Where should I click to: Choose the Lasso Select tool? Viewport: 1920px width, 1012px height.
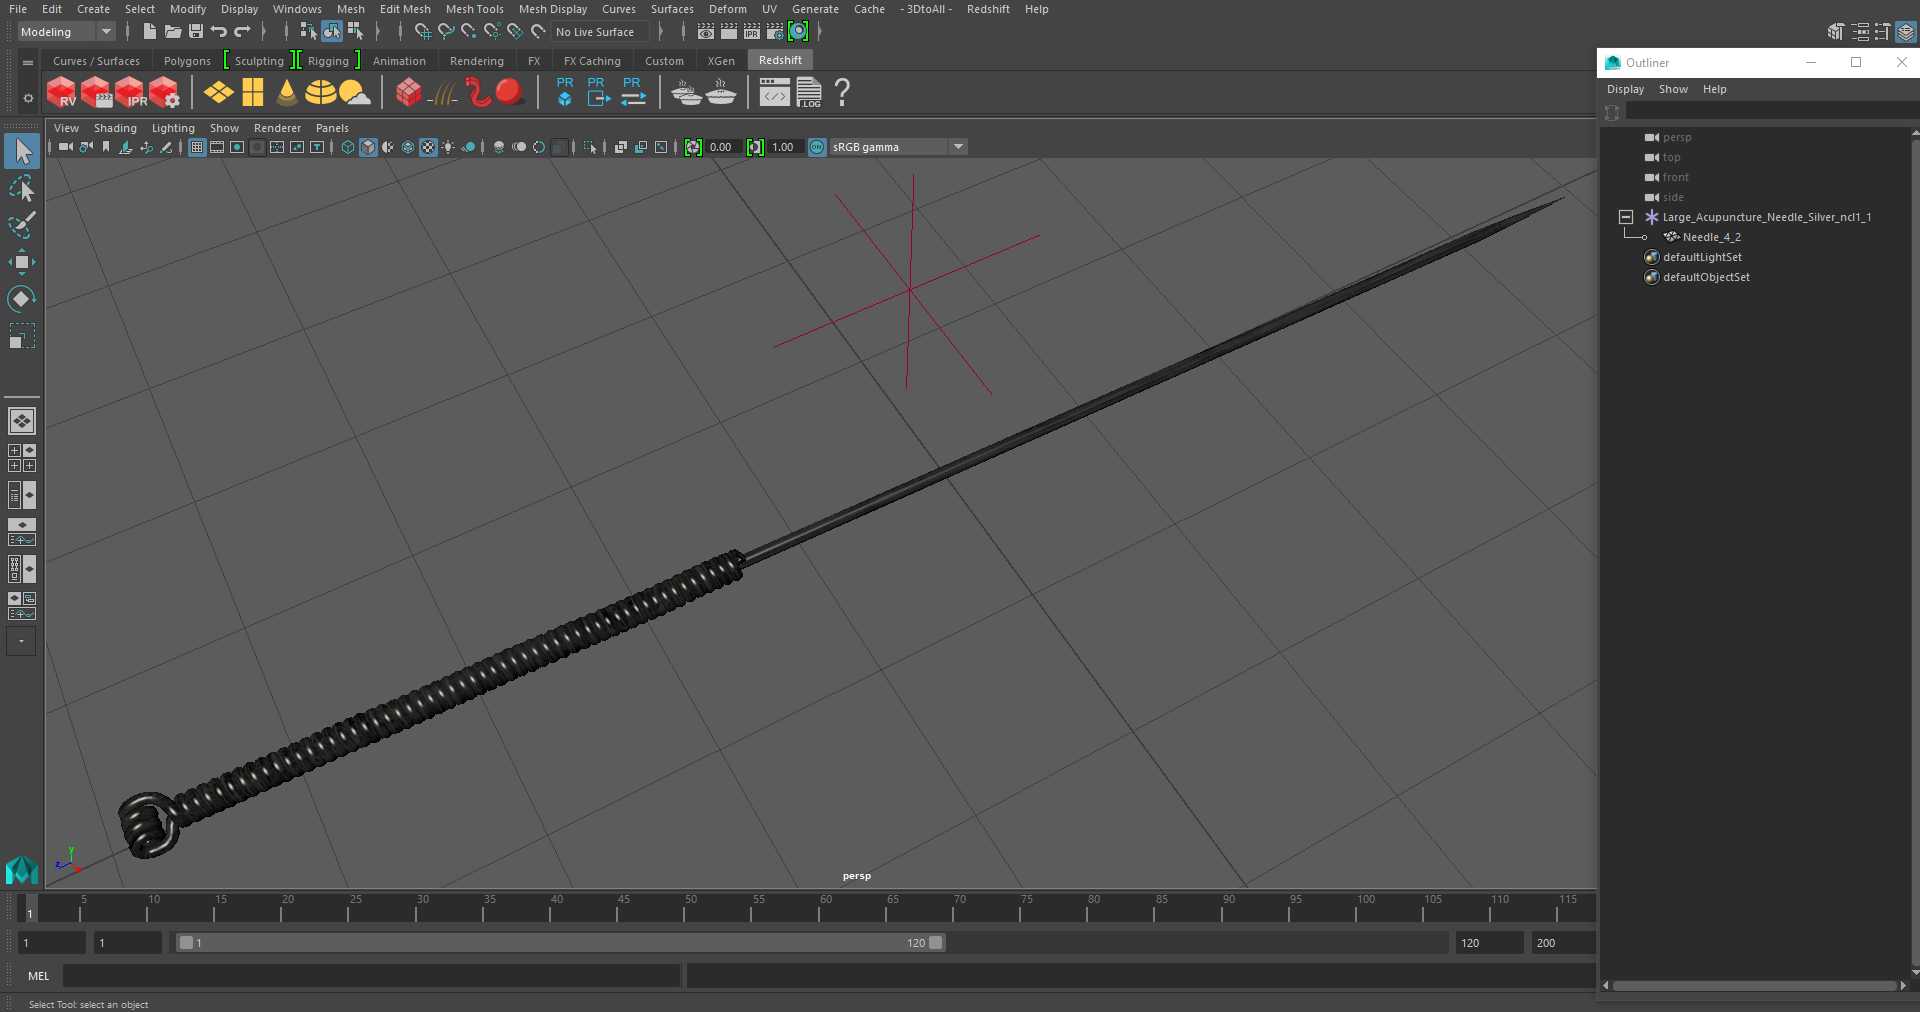tap(22, 189)
